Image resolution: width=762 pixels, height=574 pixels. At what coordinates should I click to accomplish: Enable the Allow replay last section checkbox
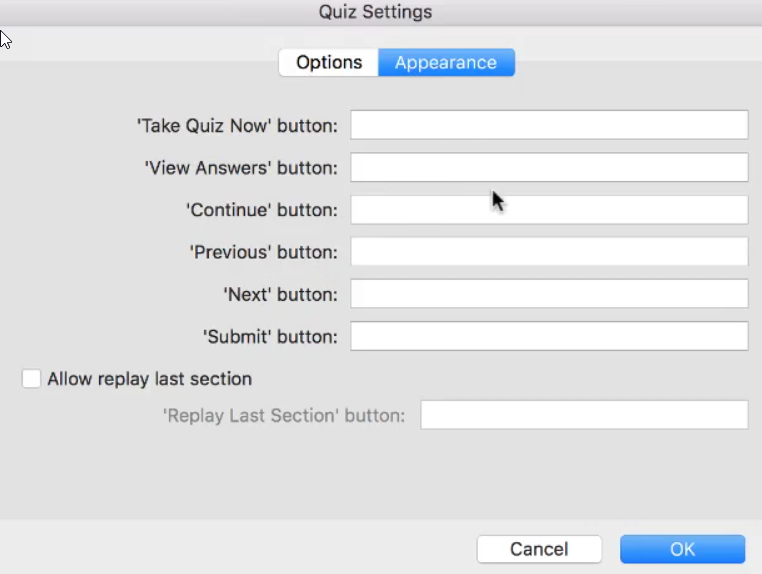(31, 379)
